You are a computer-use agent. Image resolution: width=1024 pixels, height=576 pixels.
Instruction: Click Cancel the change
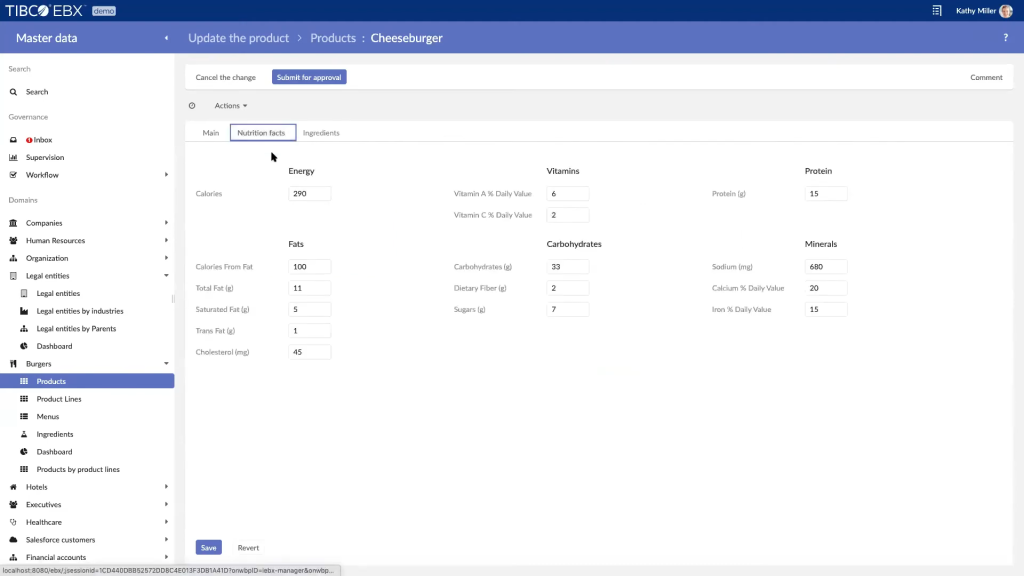click(225, 77)
